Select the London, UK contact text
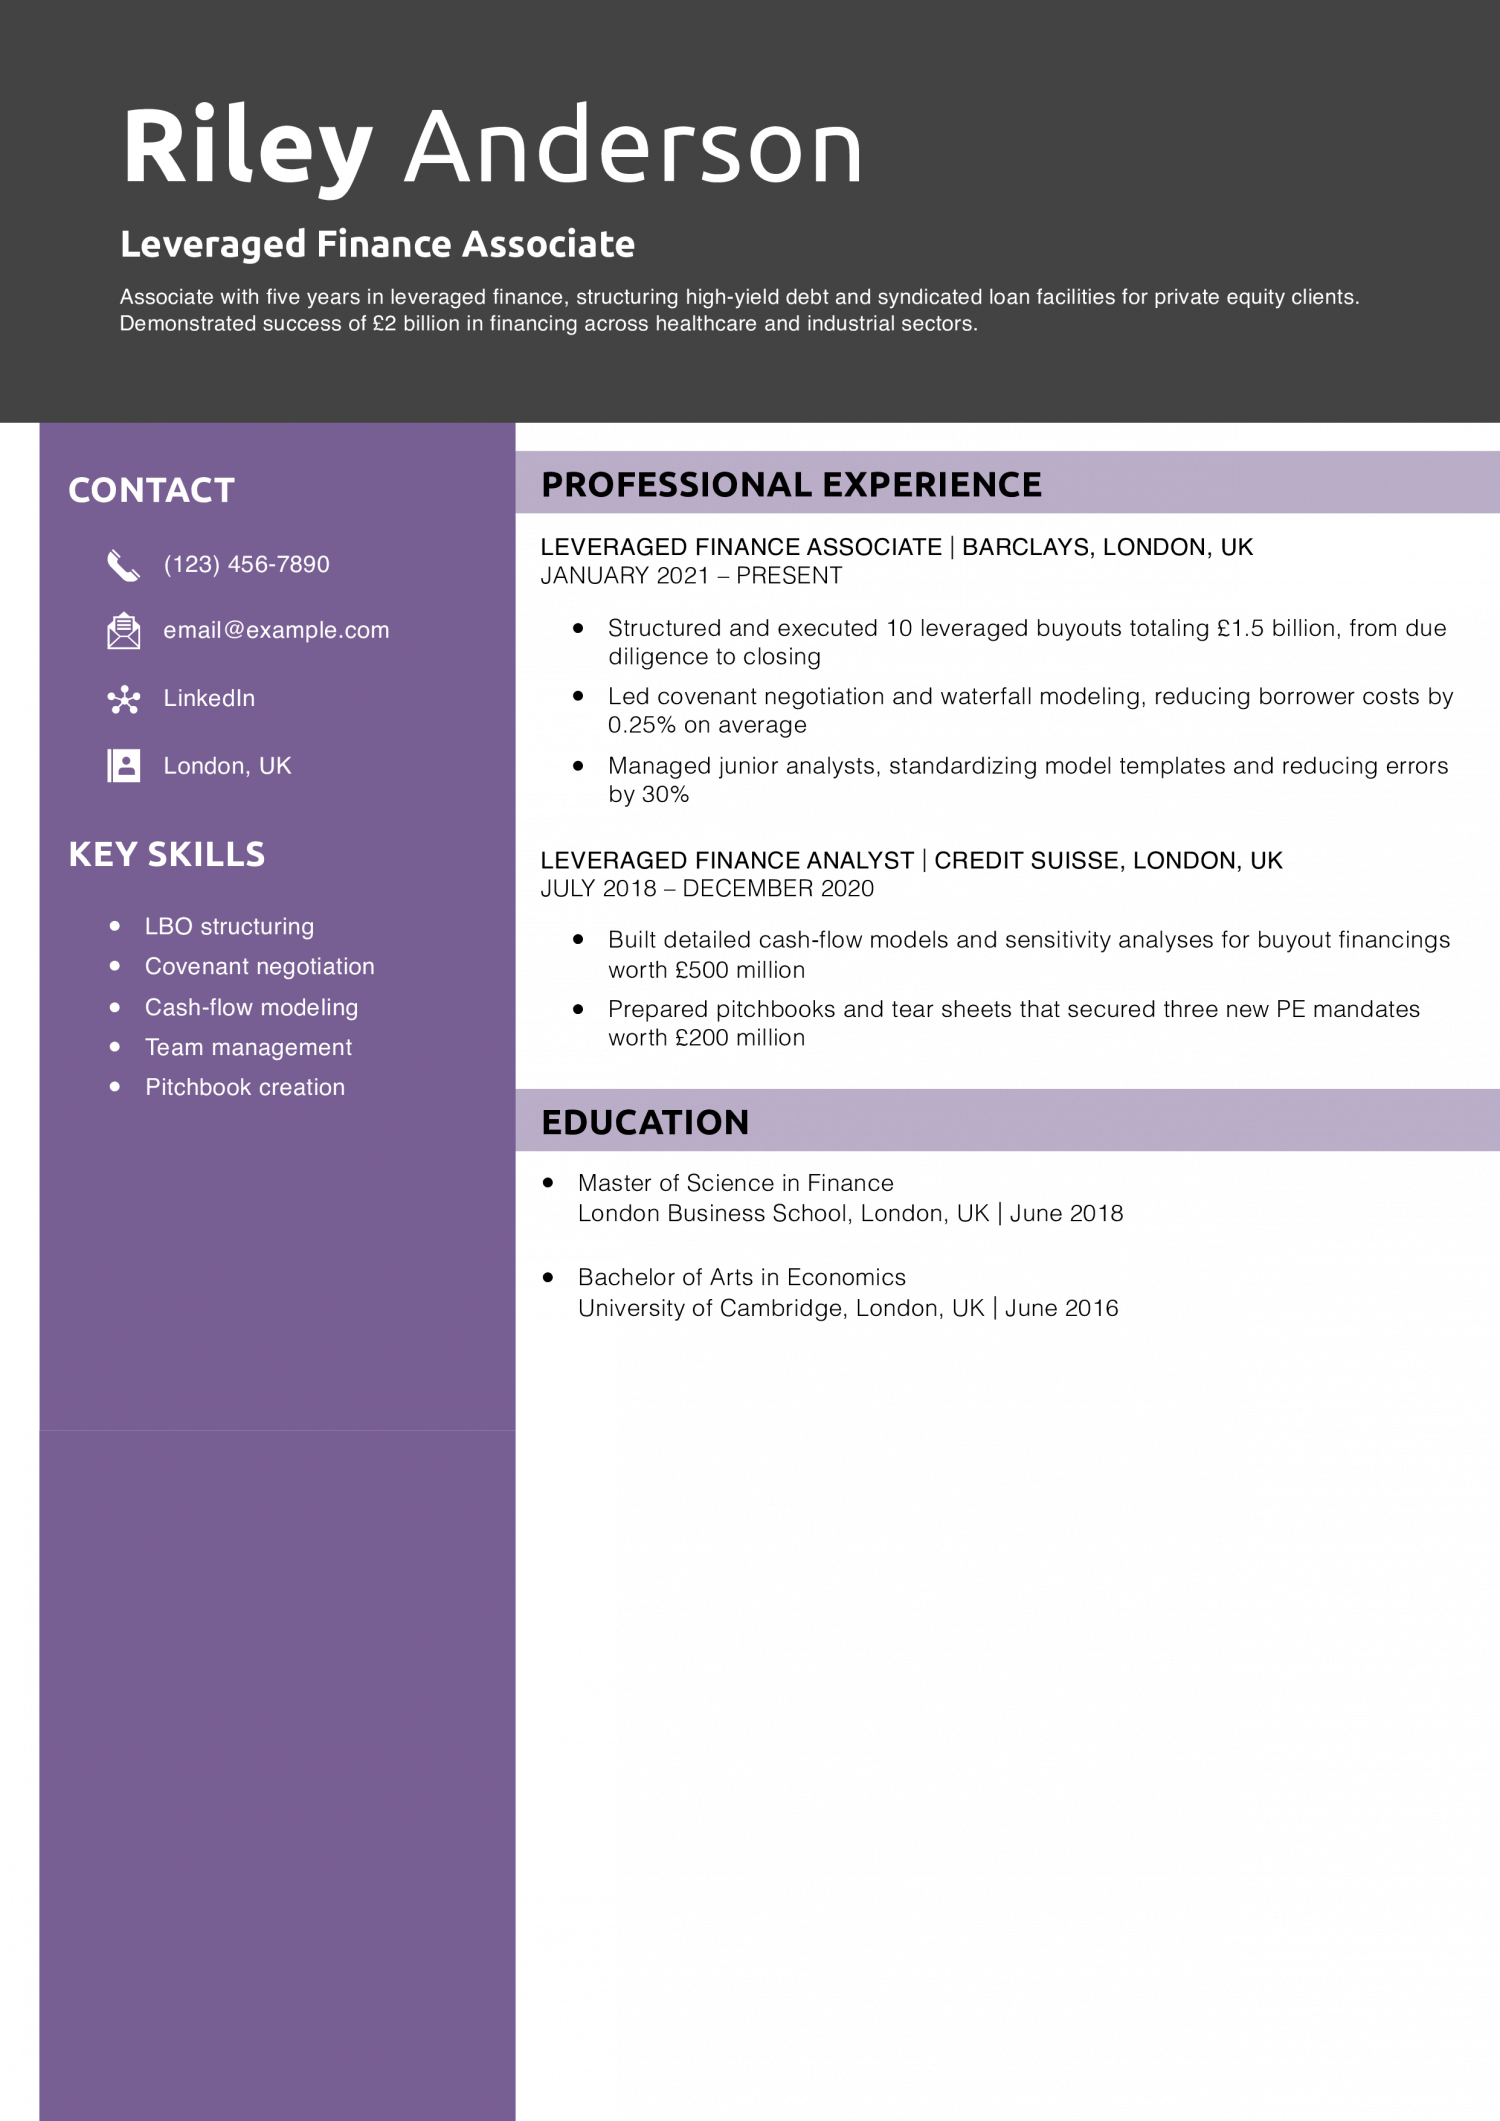The width and height of the screenshot is (1500, 2121). (x=227, y=766)
